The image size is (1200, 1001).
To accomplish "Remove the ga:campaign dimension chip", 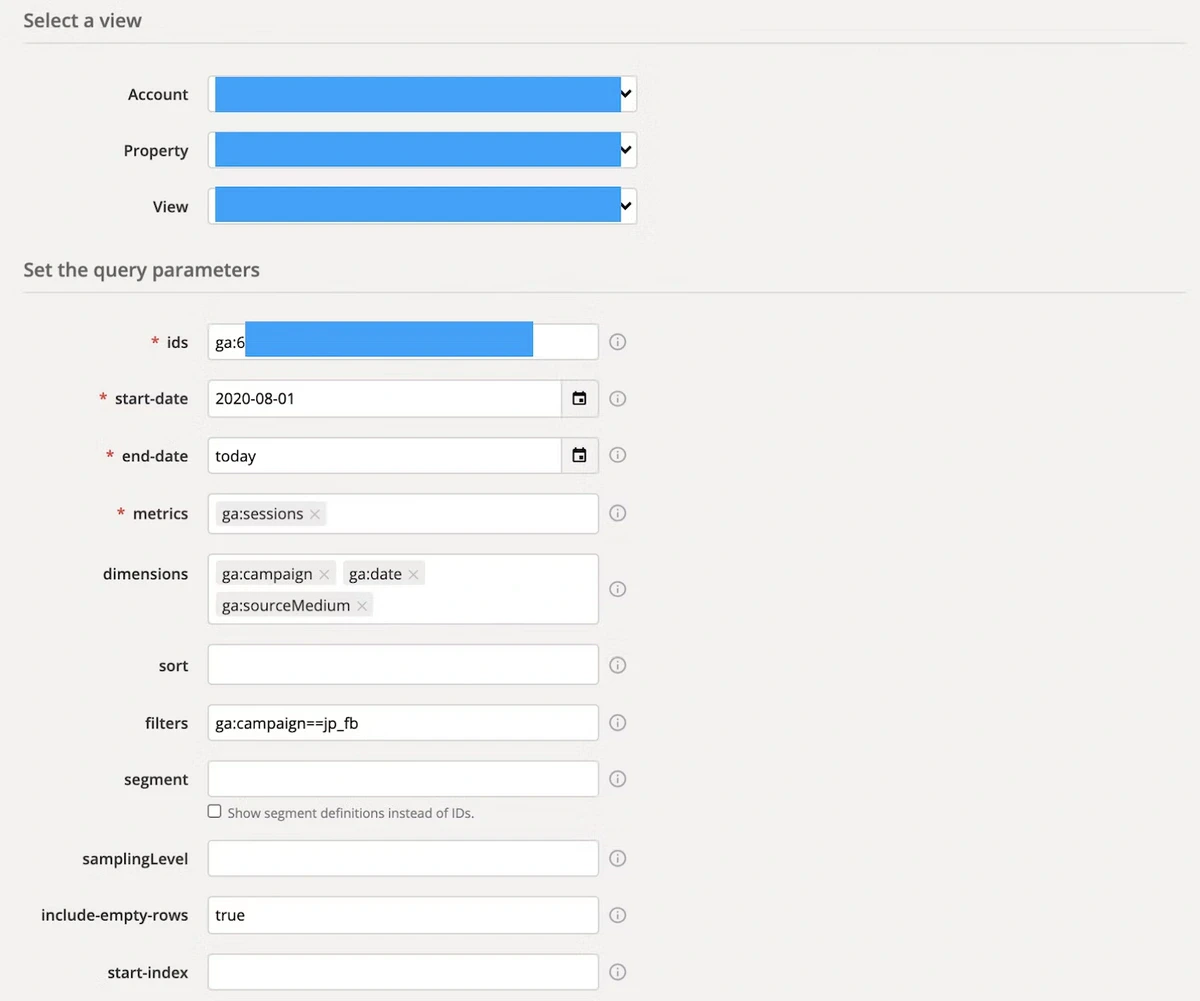I will click(x=324, y=574).
